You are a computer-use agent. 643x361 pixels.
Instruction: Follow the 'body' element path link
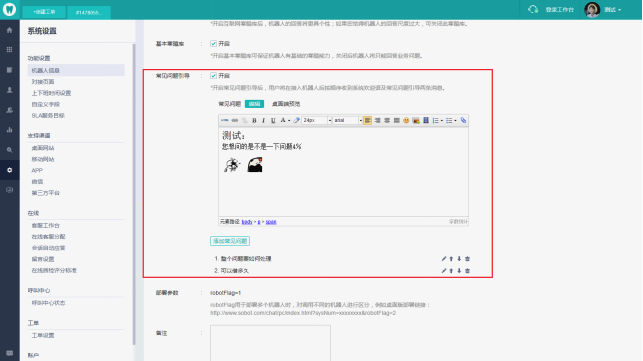(247, 222)
